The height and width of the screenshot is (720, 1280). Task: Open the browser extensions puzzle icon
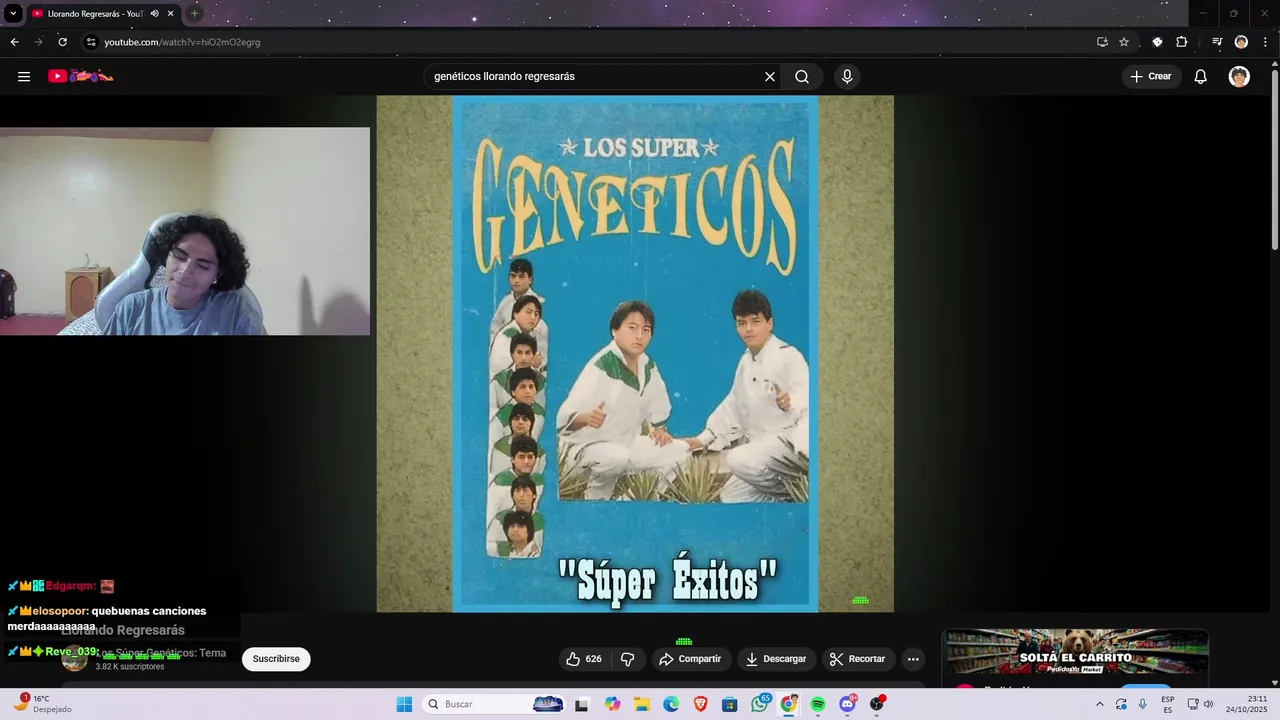coord(1182,42)
